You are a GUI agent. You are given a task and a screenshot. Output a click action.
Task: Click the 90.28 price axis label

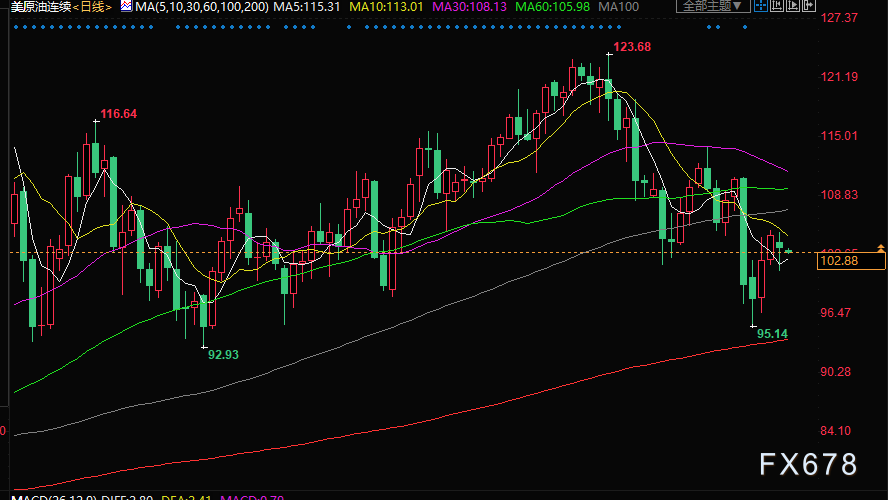coord(835,372)
